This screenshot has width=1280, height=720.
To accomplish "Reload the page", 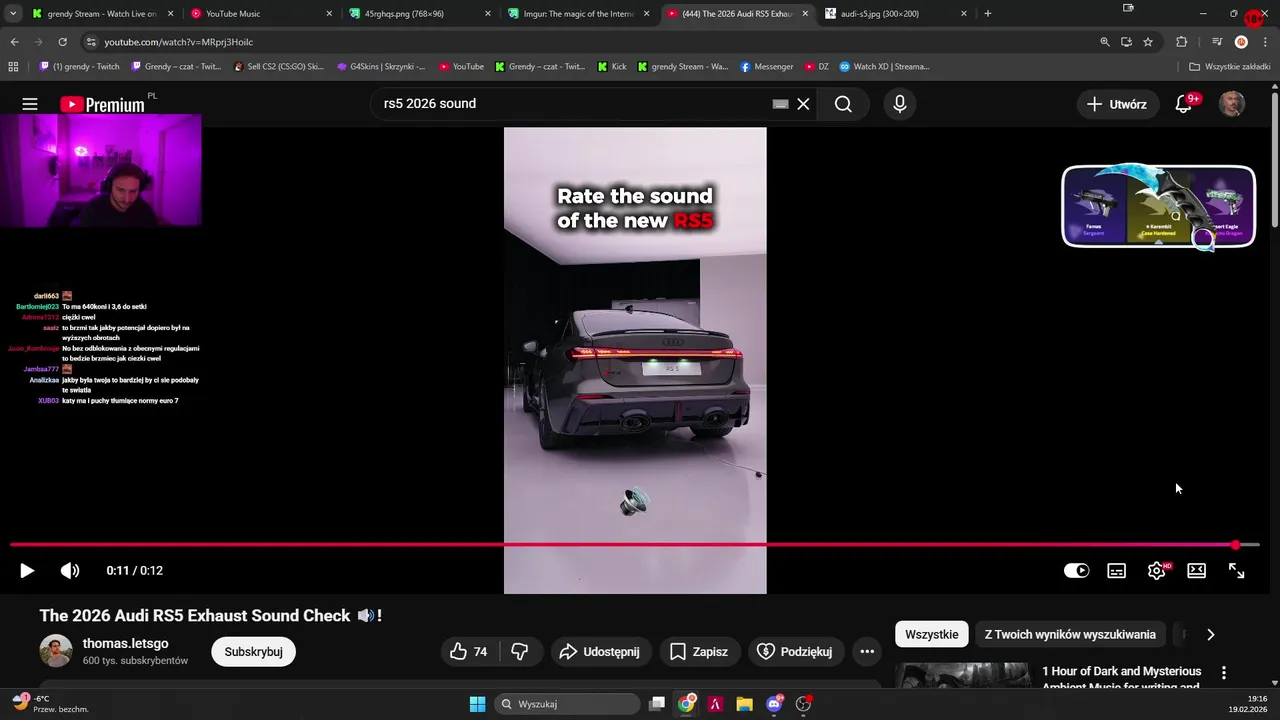I will [x=62, y=42].
